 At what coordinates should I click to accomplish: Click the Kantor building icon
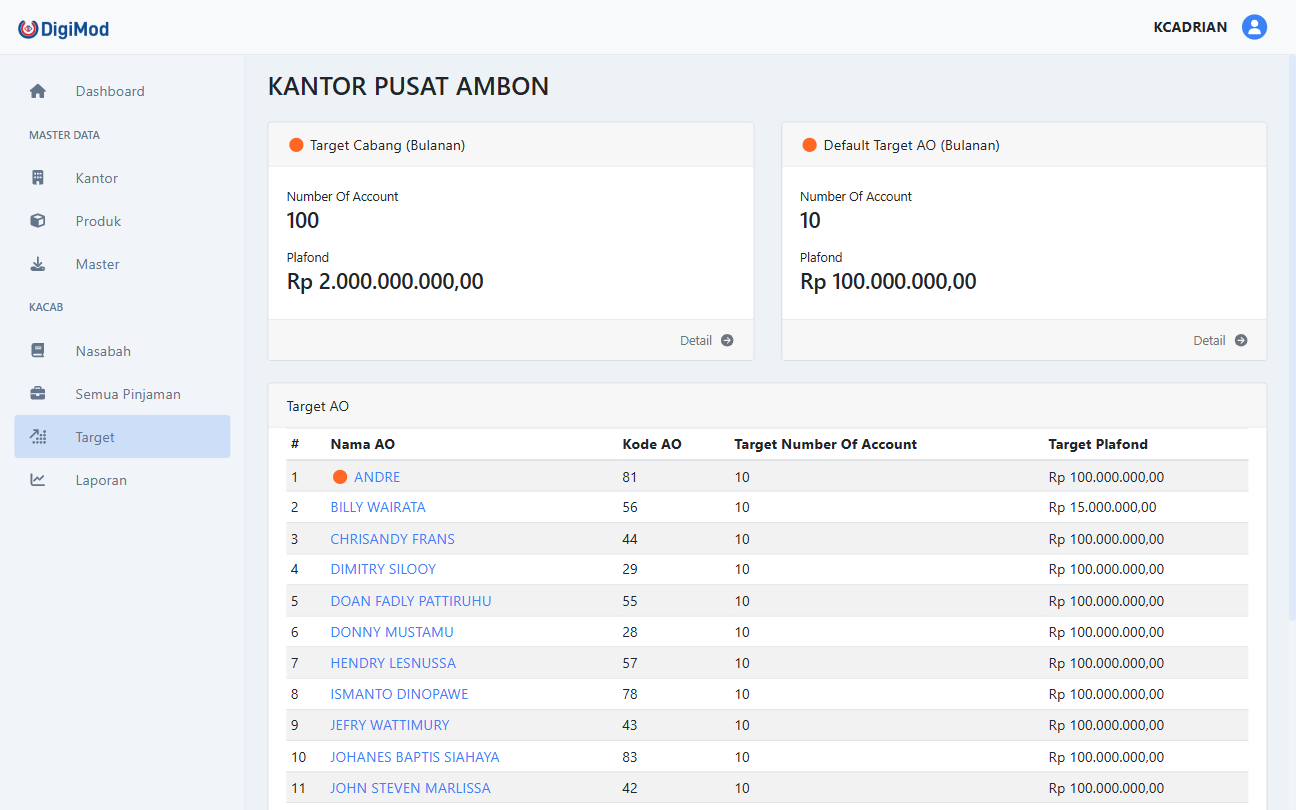click(38, 178)
